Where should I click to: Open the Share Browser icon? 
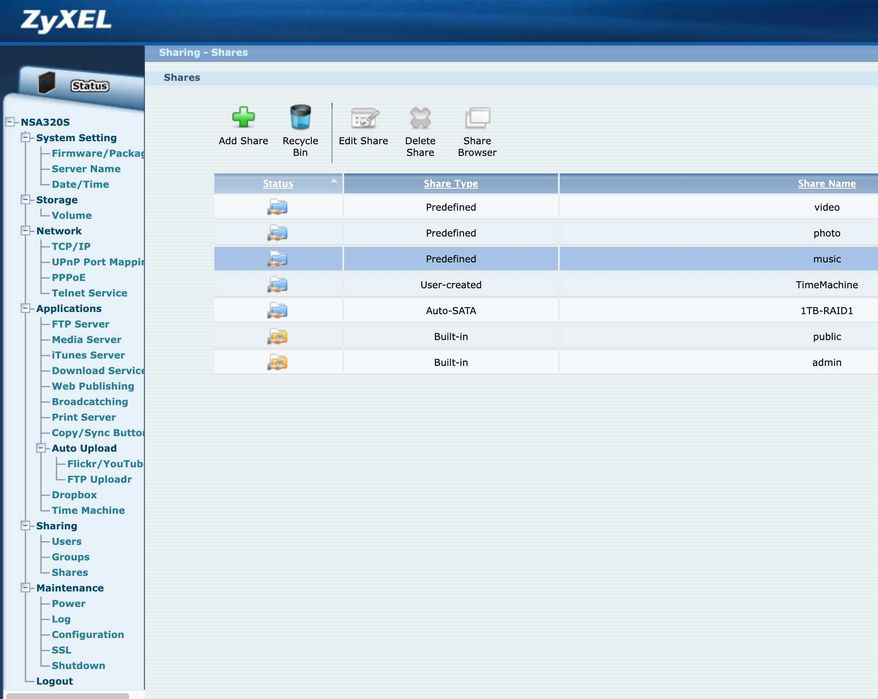[x=477, y=118]
